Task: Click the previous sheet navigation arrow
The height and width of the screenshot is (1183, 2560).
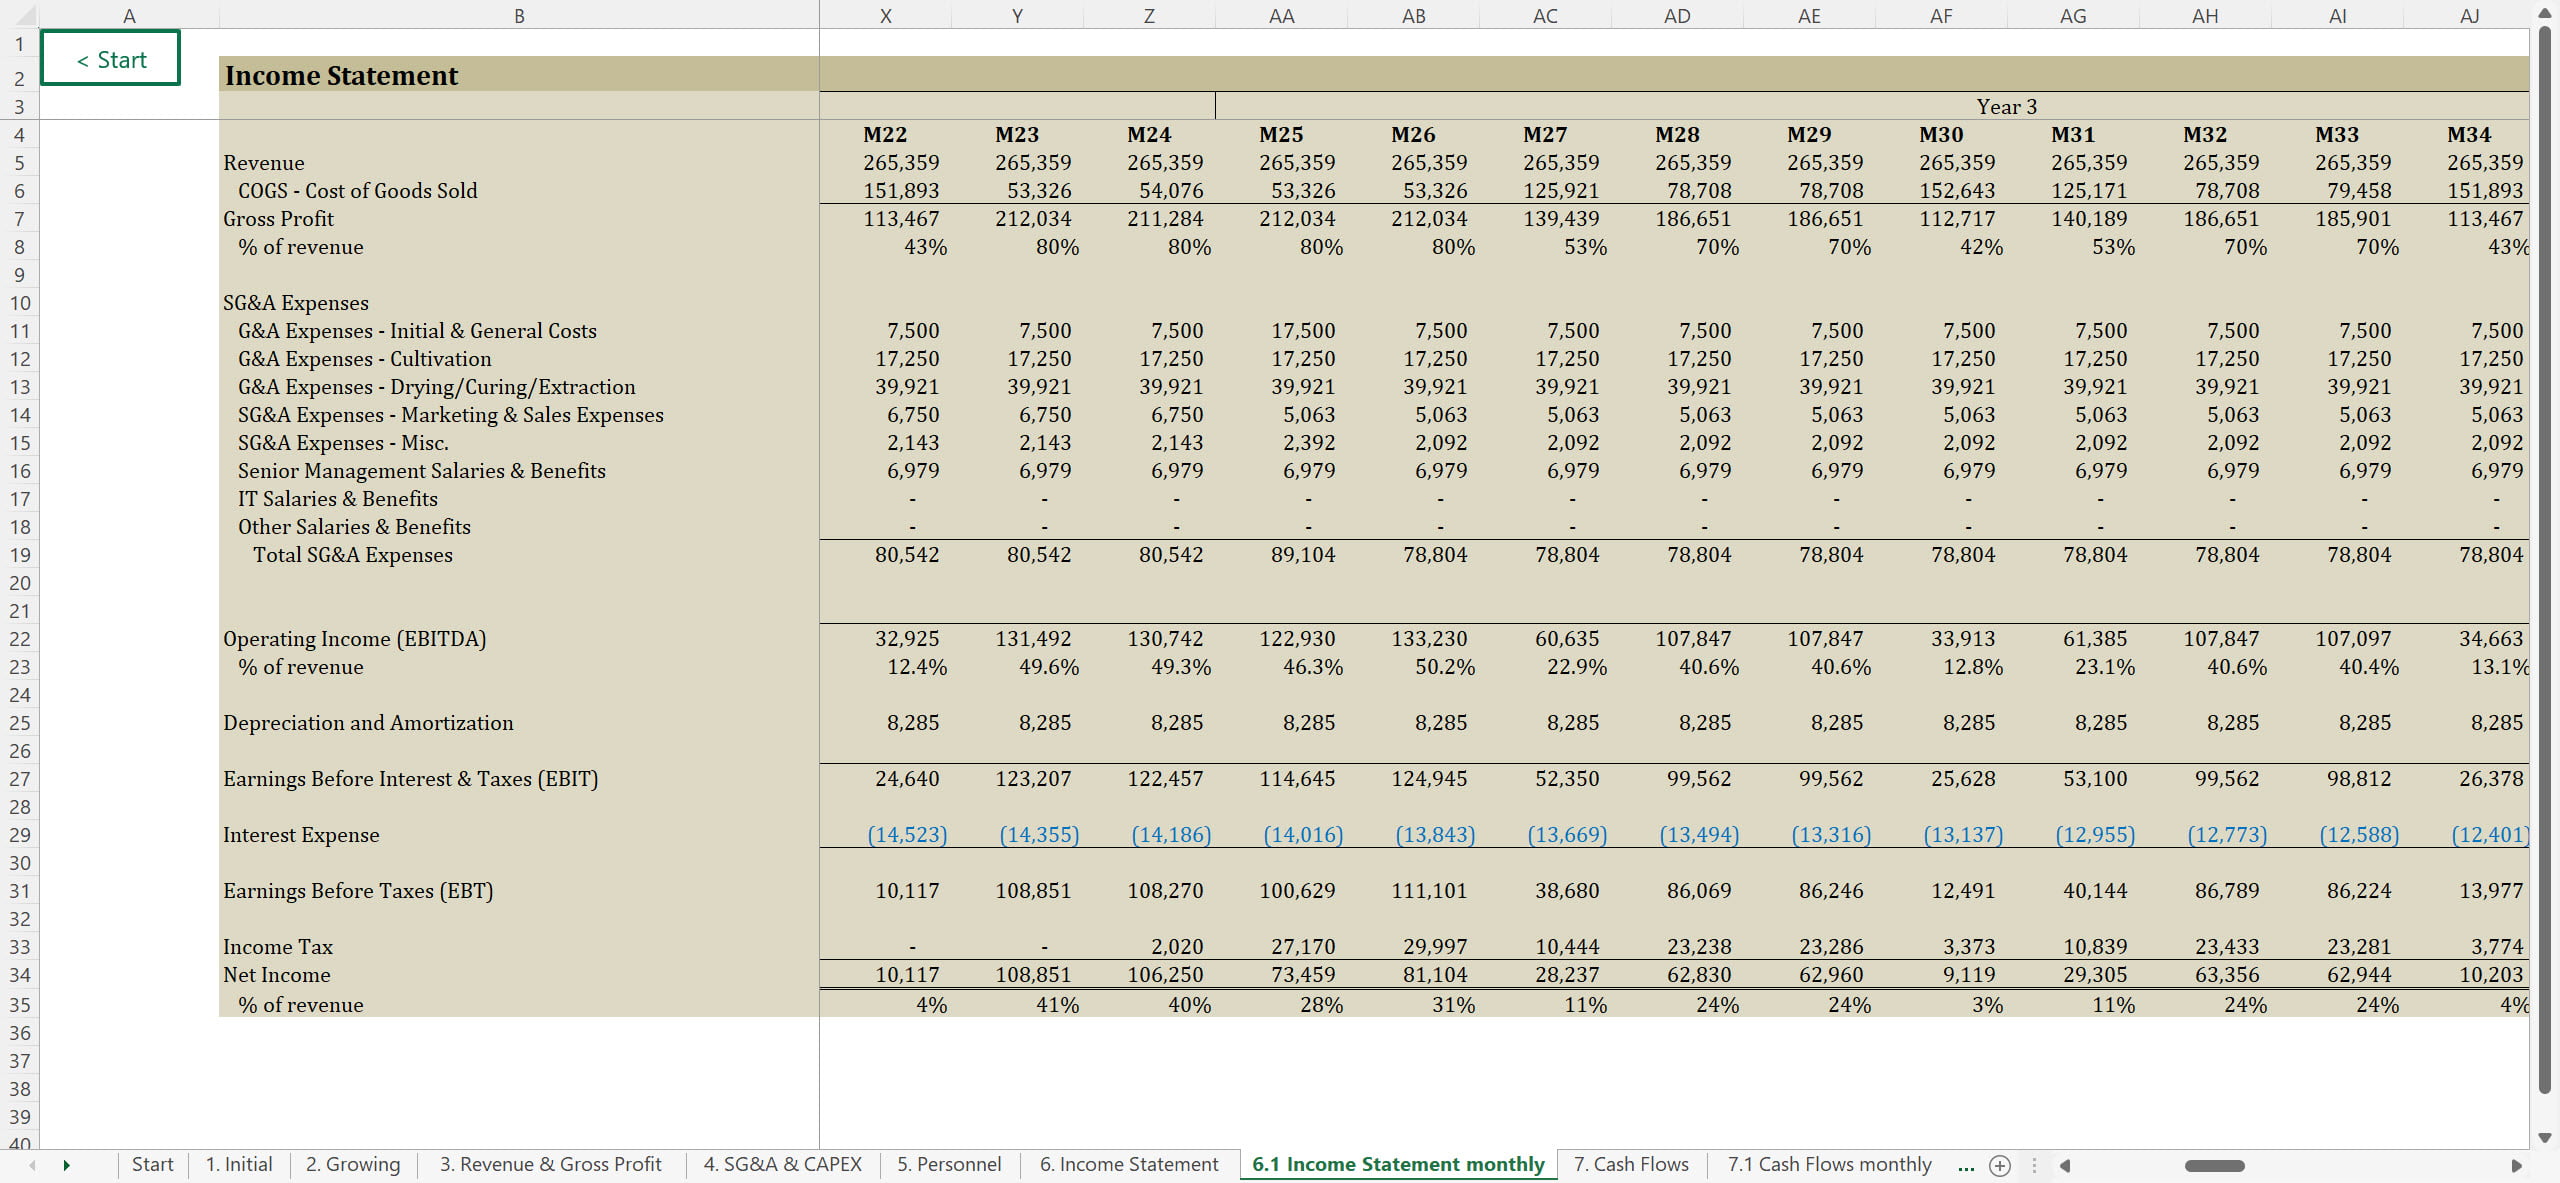Action: [x=33, y=1165]
